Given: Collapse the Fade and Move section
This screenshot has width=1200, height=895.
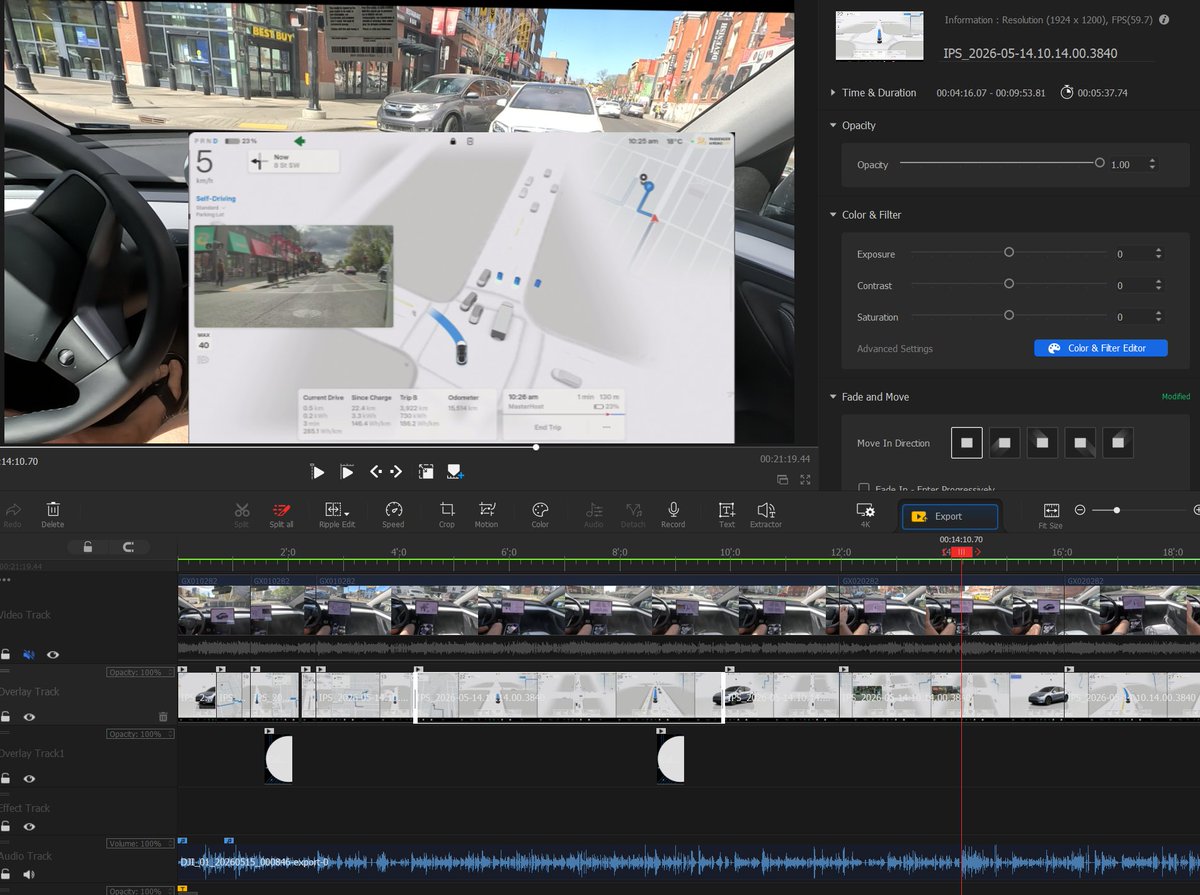Looking at the screenshot, I should pos(834,397).
